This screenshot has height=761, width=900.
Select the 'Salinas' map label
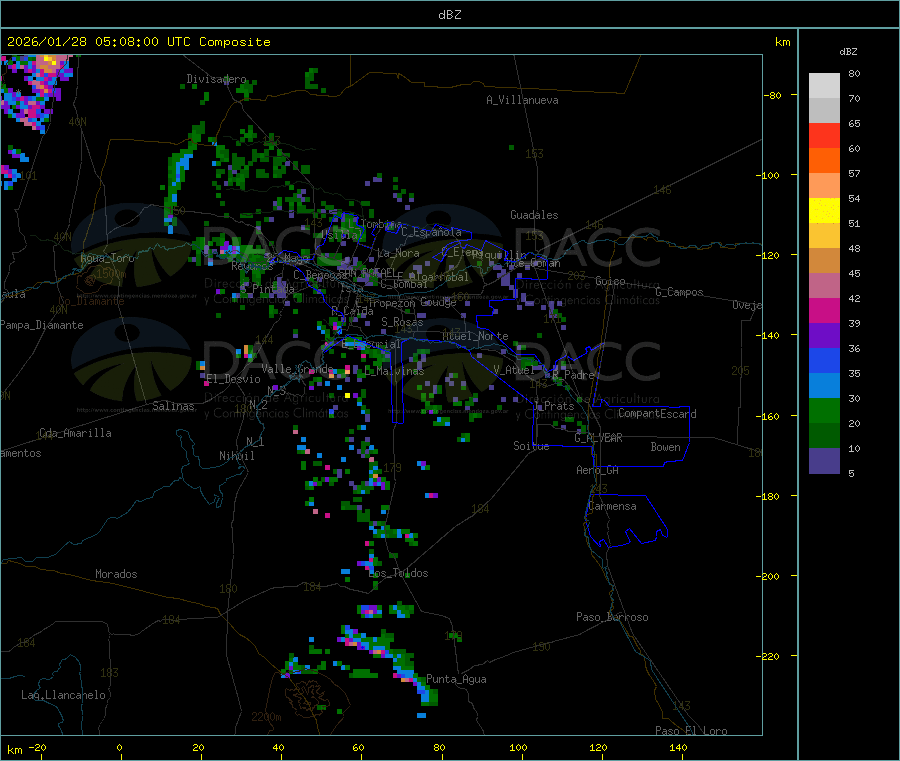click(173, 406)
